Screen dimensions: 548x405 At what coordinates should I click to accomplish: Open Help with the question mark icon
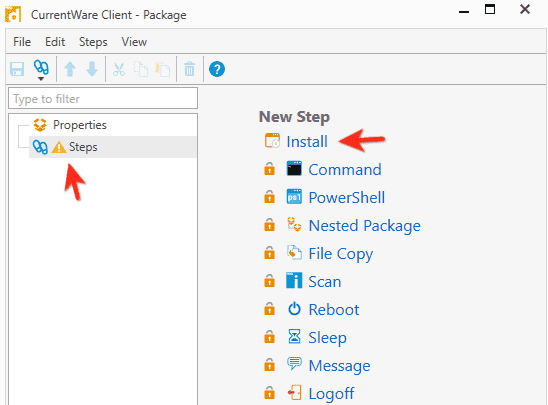(x=217, y=69)
